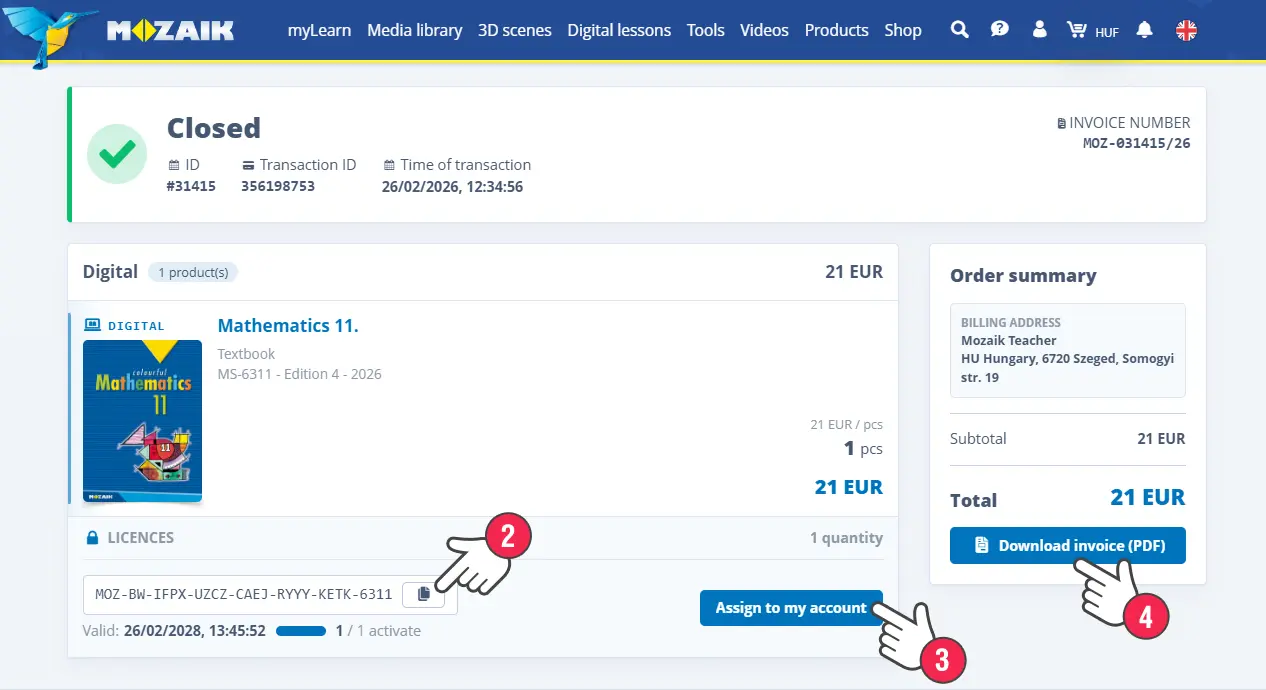Click the 1 quantity label

[x=846, y=538]
